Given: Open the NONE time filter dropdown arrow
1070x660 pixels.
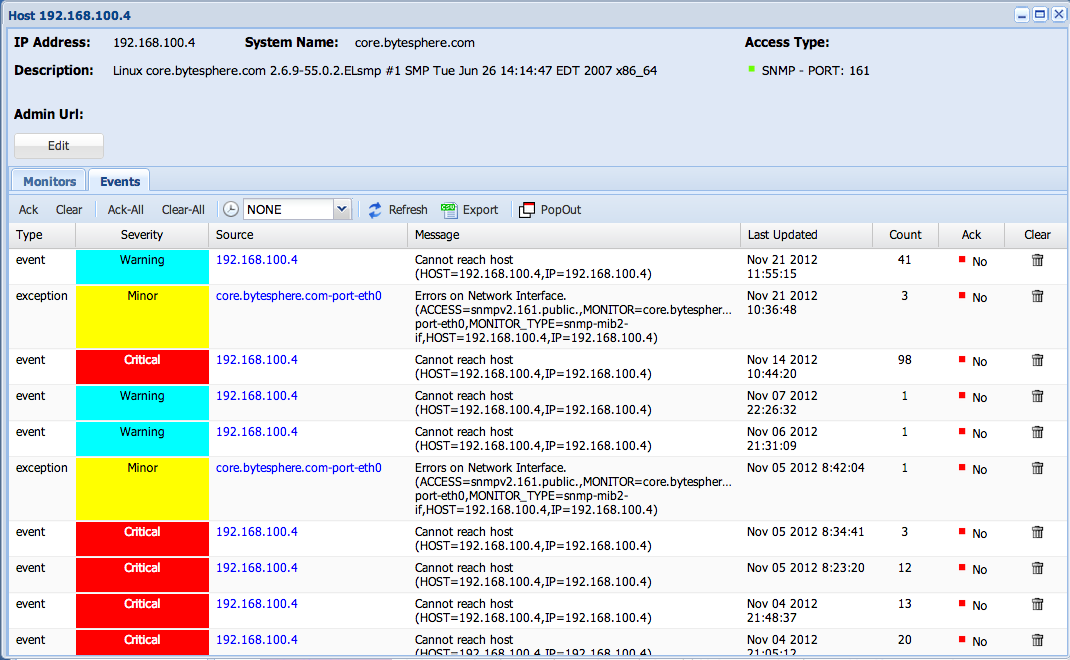Looking at the screenshot, I should click(341, 210).
